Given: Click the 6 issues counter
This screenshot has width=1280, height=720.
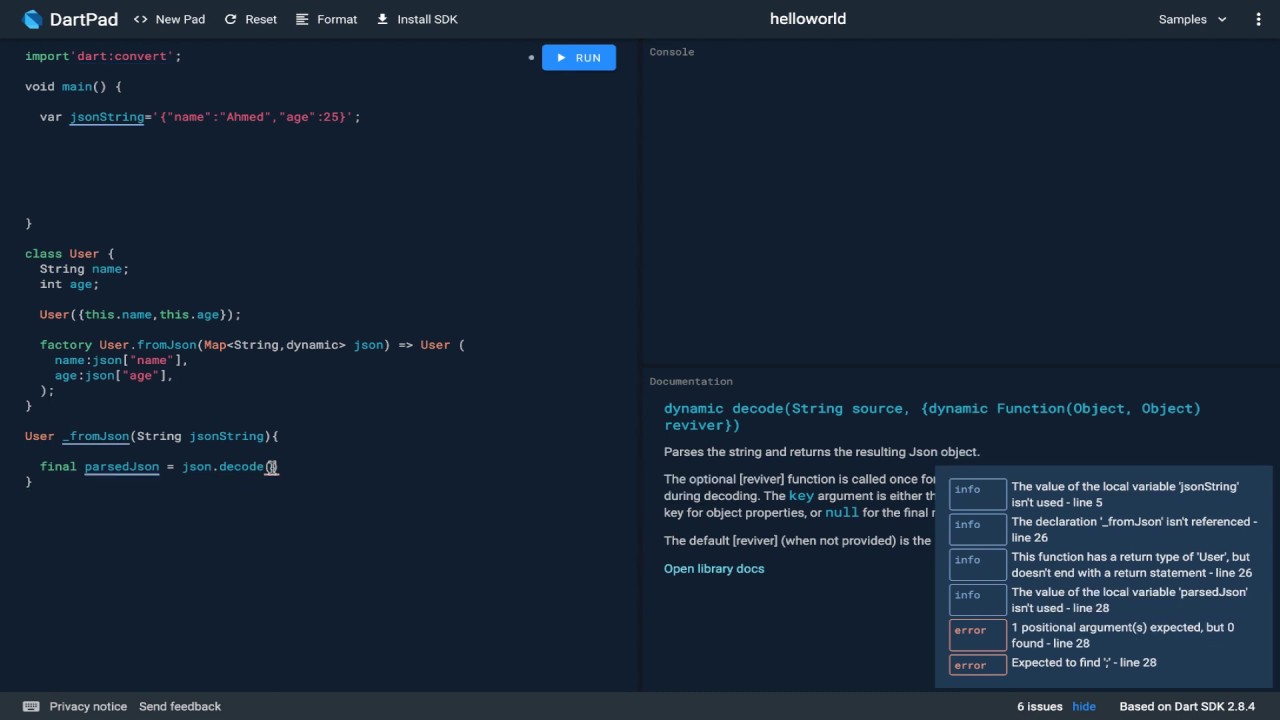Looking at the screenshot, I should tap(1040, 706).
